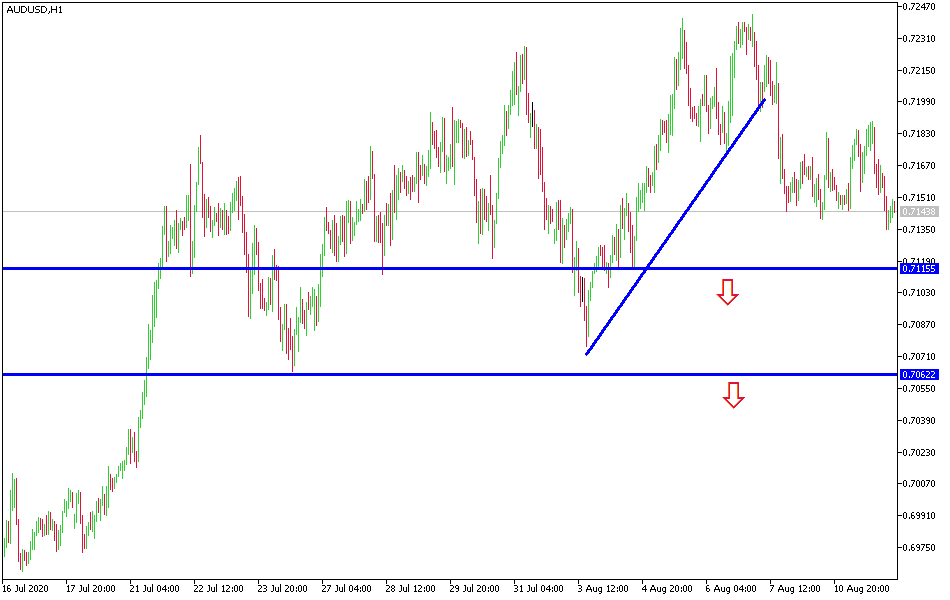Image resolution: width=950 pixels, height=600 pixels.
Task: Click the 0.69910 price axis label
Action: click(918, 516)
